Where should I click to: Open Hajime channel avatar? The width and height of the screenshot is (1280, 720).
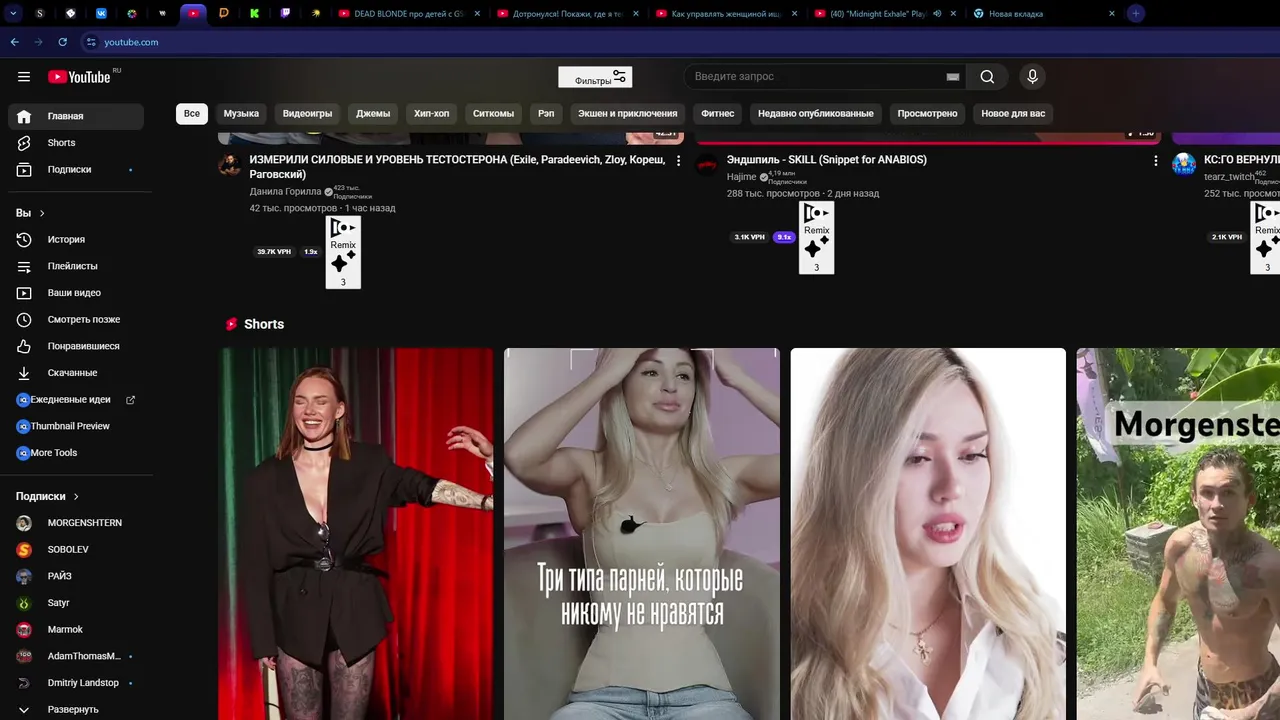[x=707, y=164]
